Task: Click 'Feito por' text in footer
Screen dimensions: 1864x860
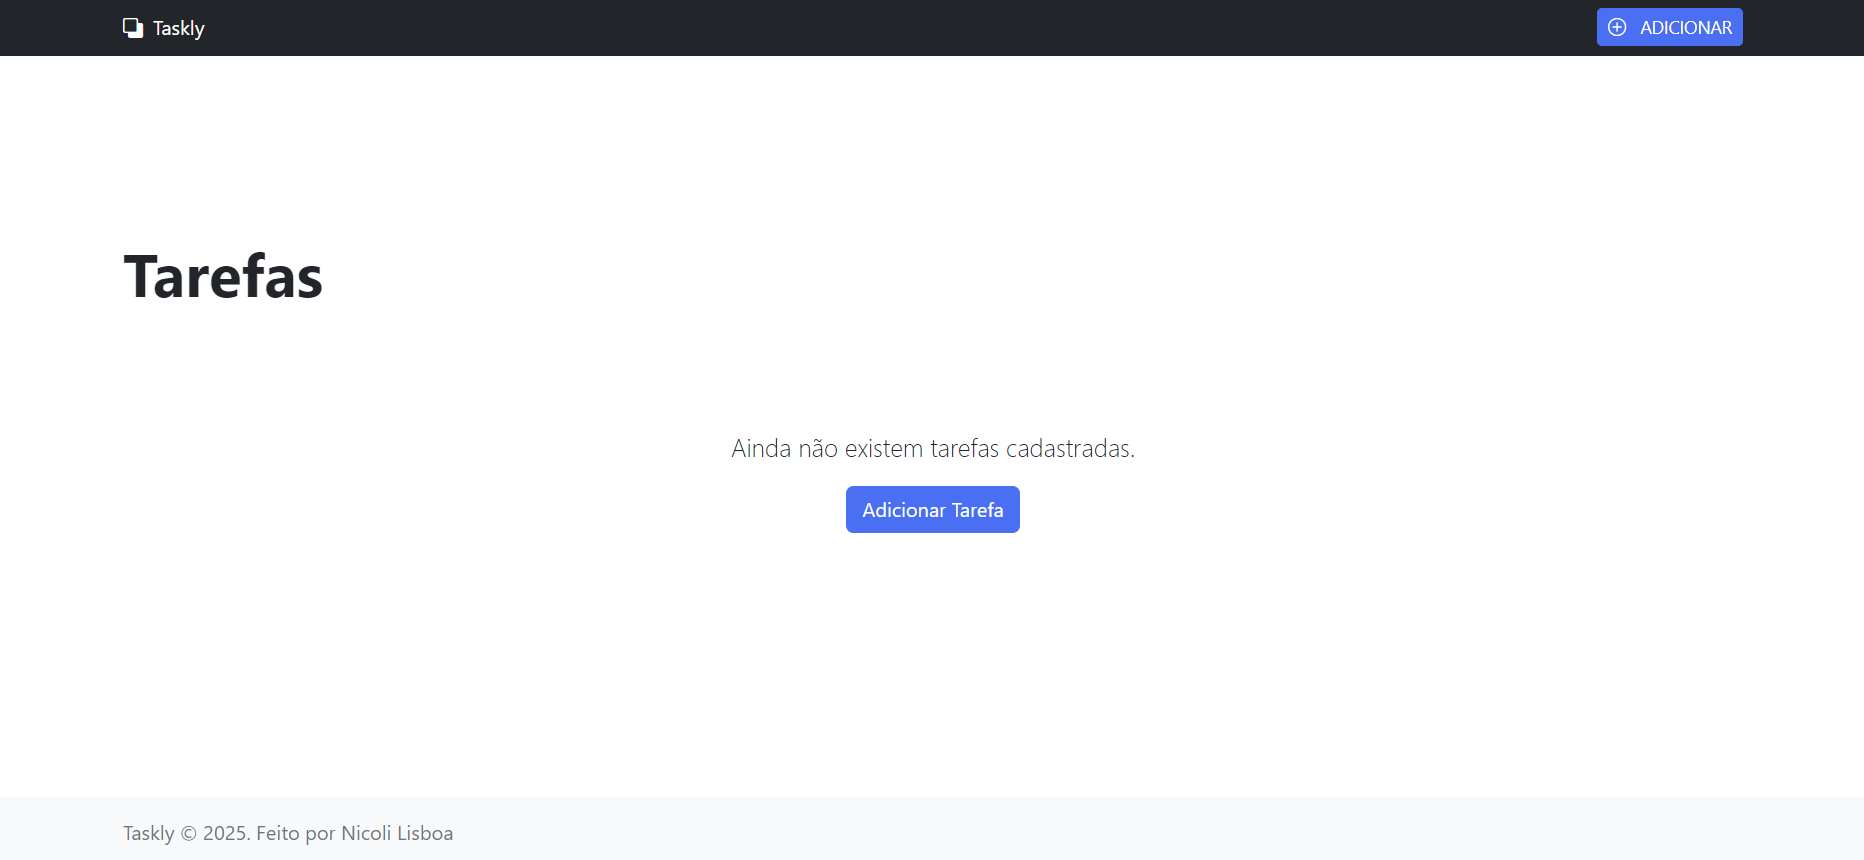Action: 295,833
